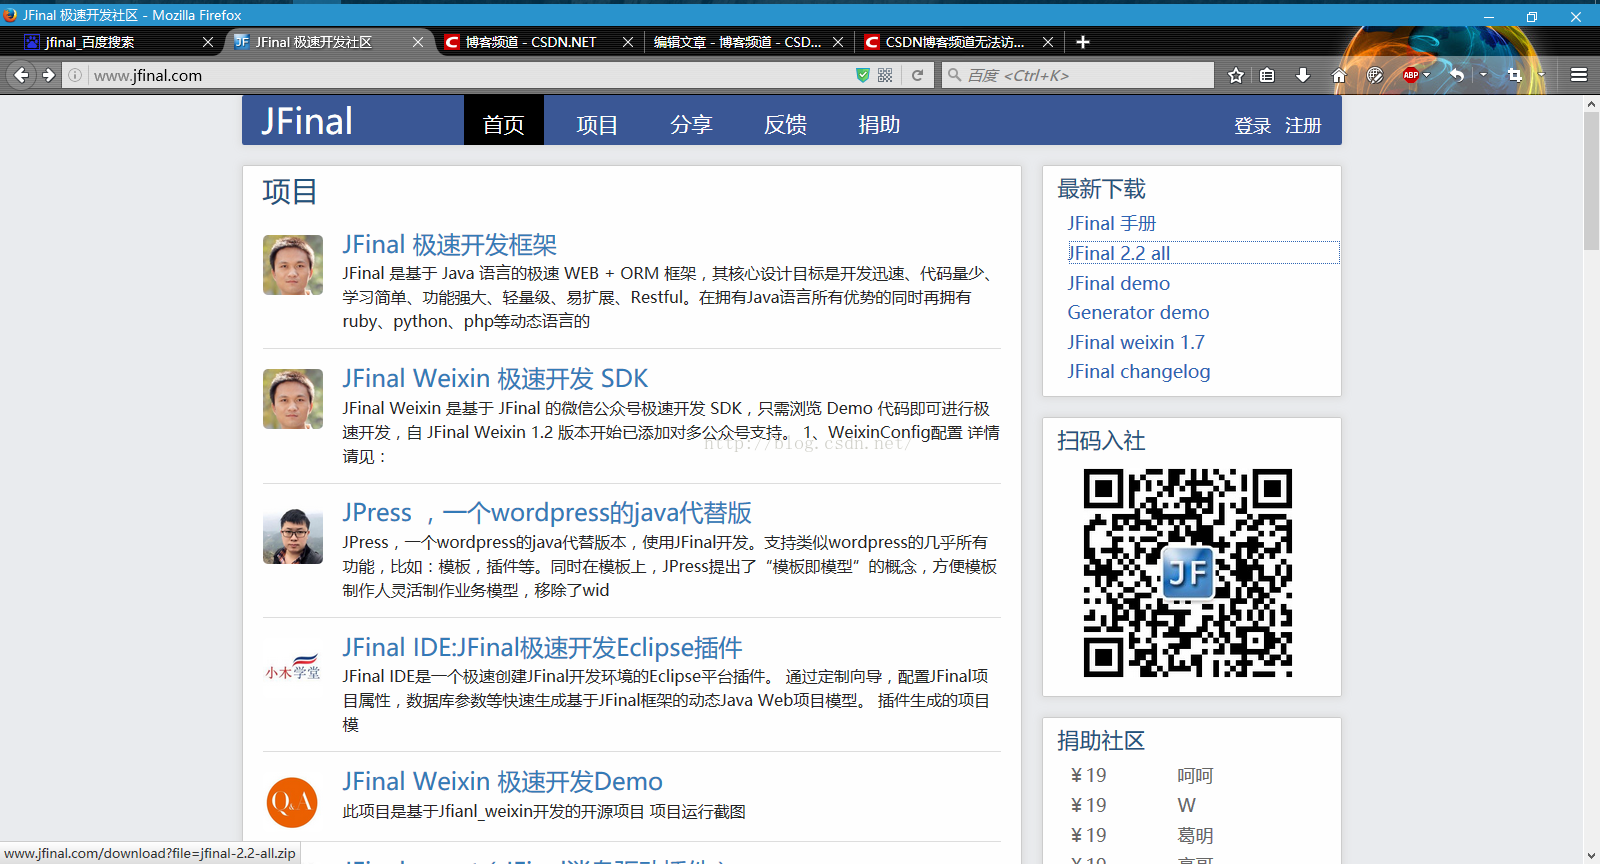
Task: Open the 分享 navigation item
Action: pyautogui.click(x=691, y=124)
